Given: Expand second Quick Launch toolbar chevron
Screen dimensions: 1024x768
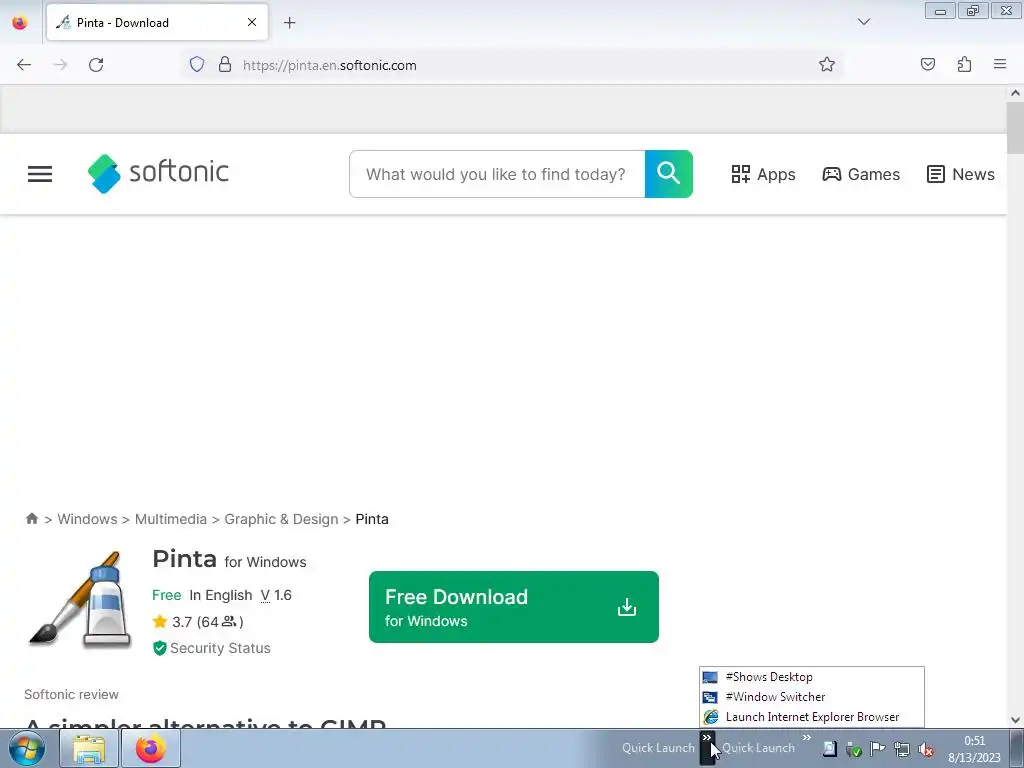Looking at the screenshot, I should pos(807,738).
